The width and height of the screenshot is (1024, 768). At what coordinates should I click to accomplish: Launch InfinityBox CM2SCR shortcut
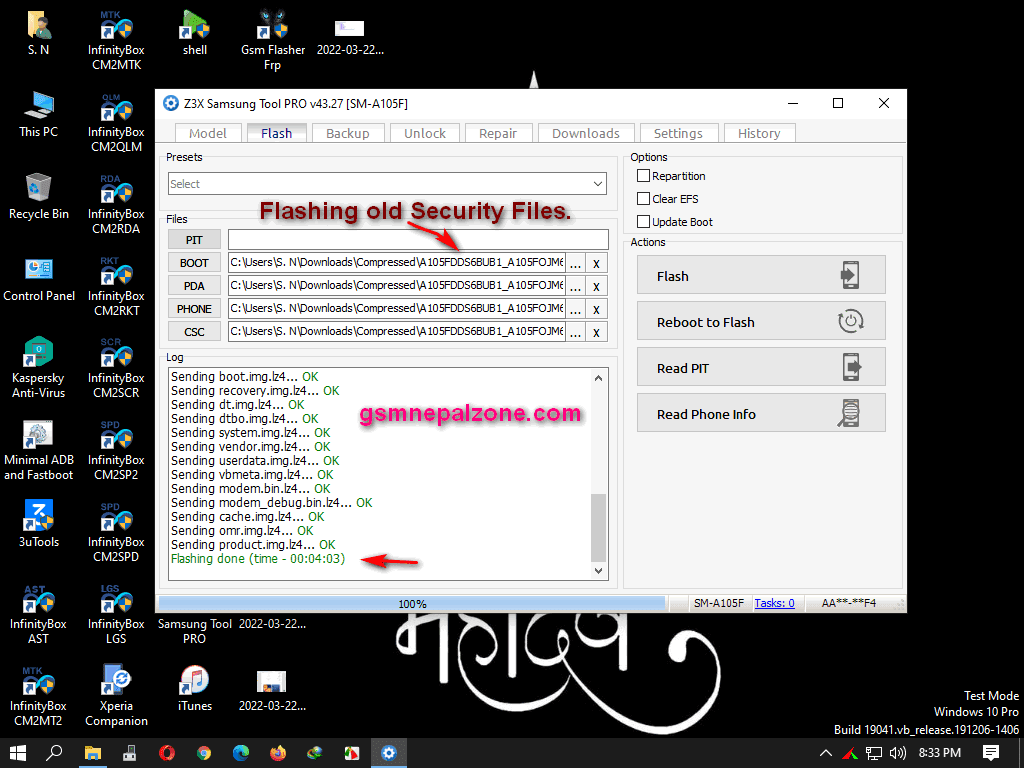116,368
